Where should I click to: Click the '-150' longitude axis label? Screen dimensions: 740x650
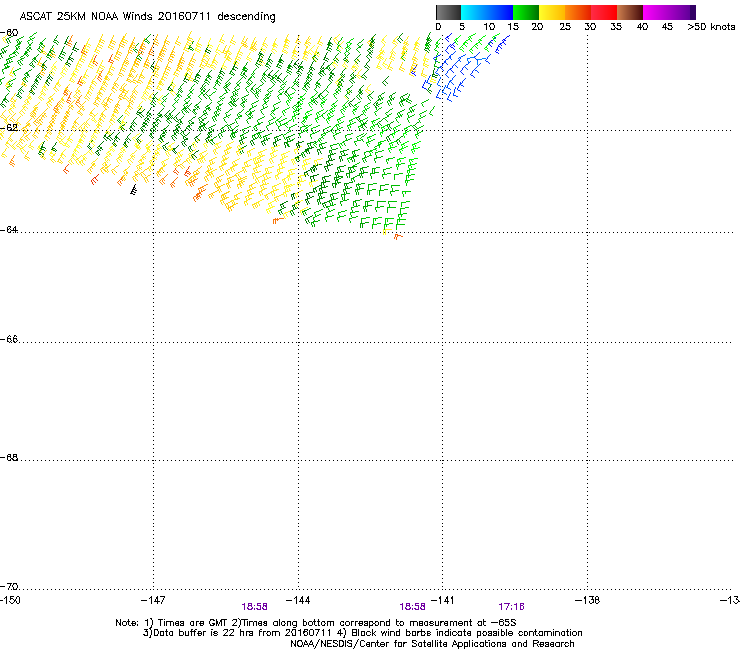click(x=10, y=600)
